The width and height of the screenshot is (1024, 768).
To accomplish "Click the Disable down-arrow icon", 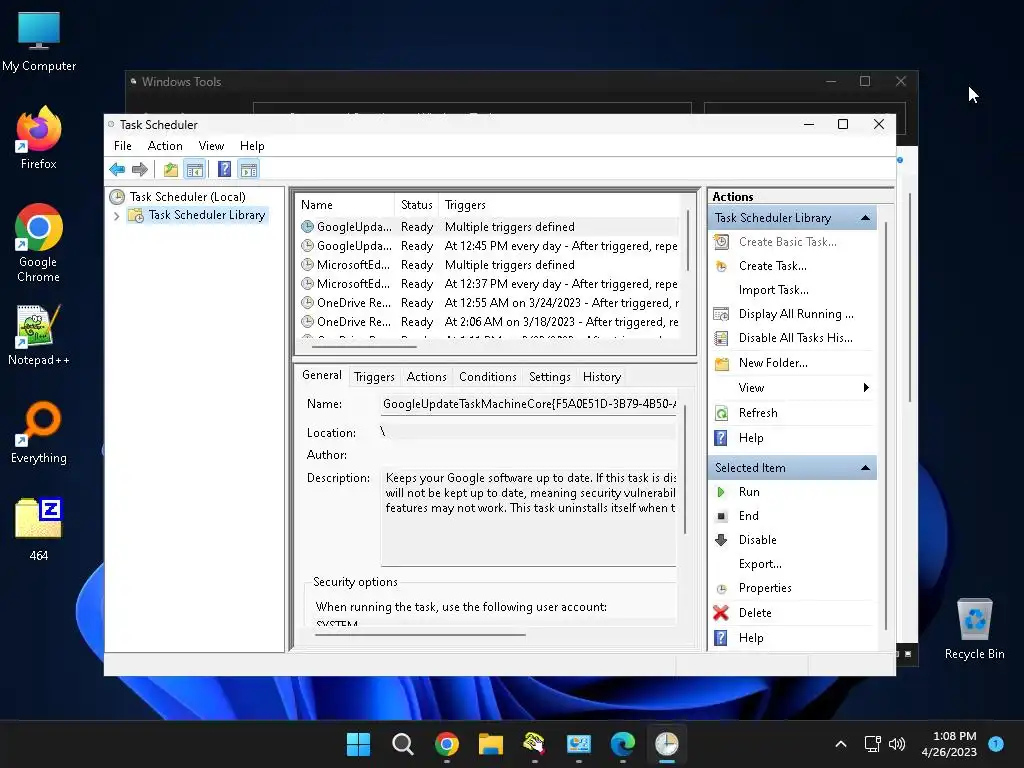I will 721,540.
